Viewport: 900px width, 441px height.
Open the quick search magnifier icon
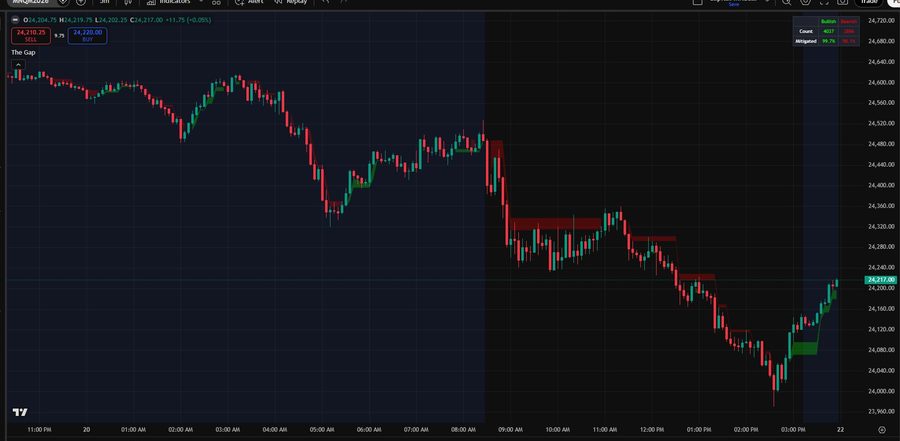click(x=786, y=2)
